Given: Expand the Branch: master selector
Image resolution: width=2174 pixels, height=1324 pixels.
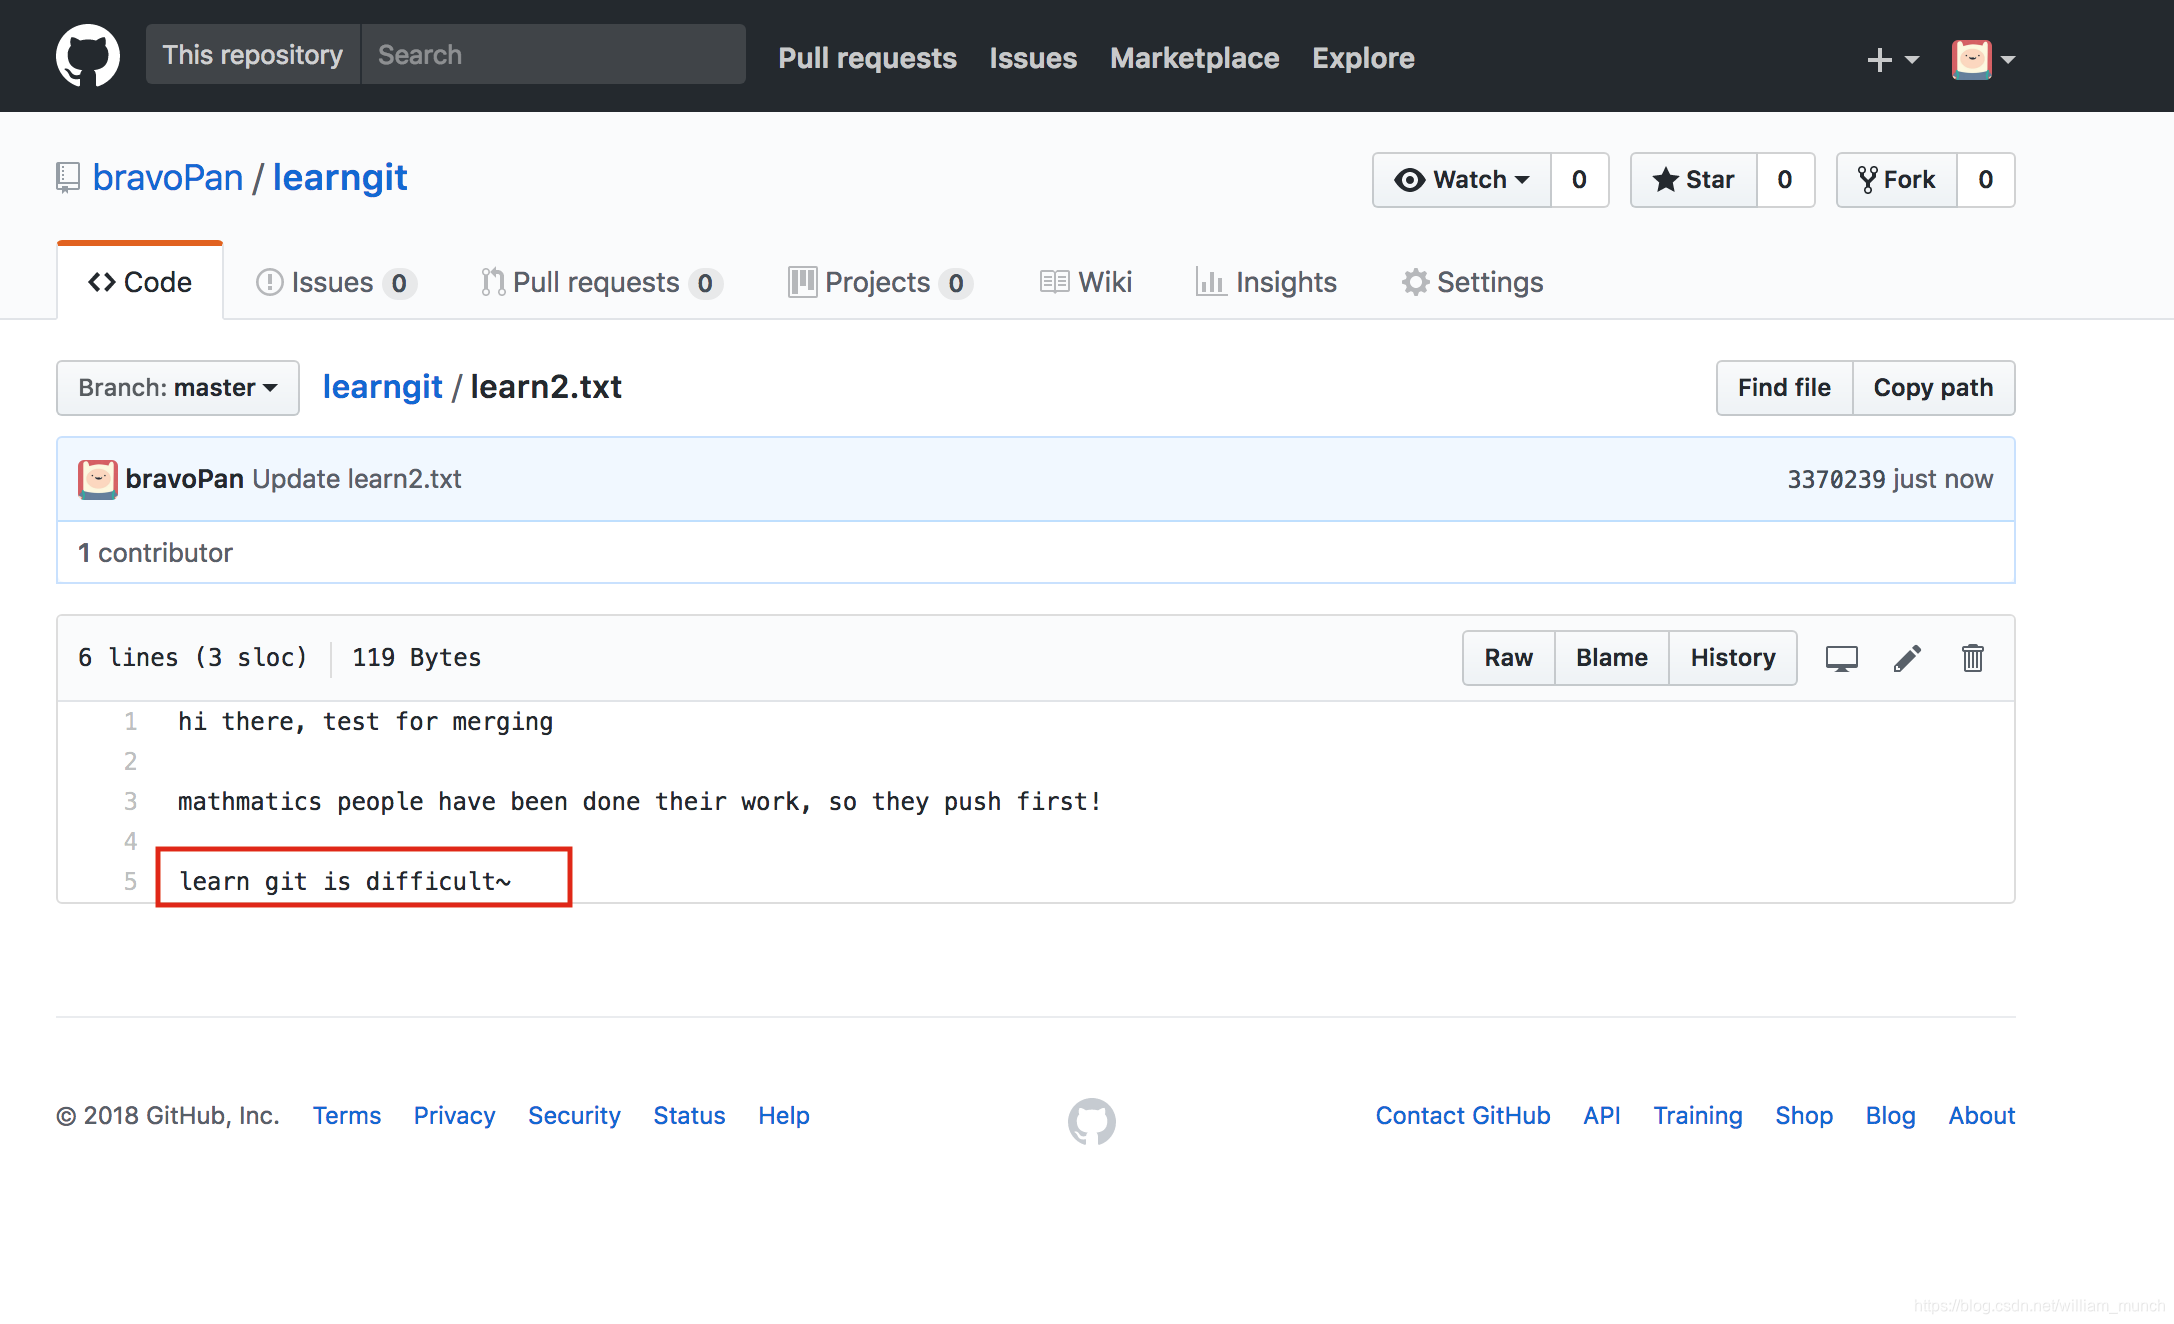Looking at the screenshot, I should point(178,388).
